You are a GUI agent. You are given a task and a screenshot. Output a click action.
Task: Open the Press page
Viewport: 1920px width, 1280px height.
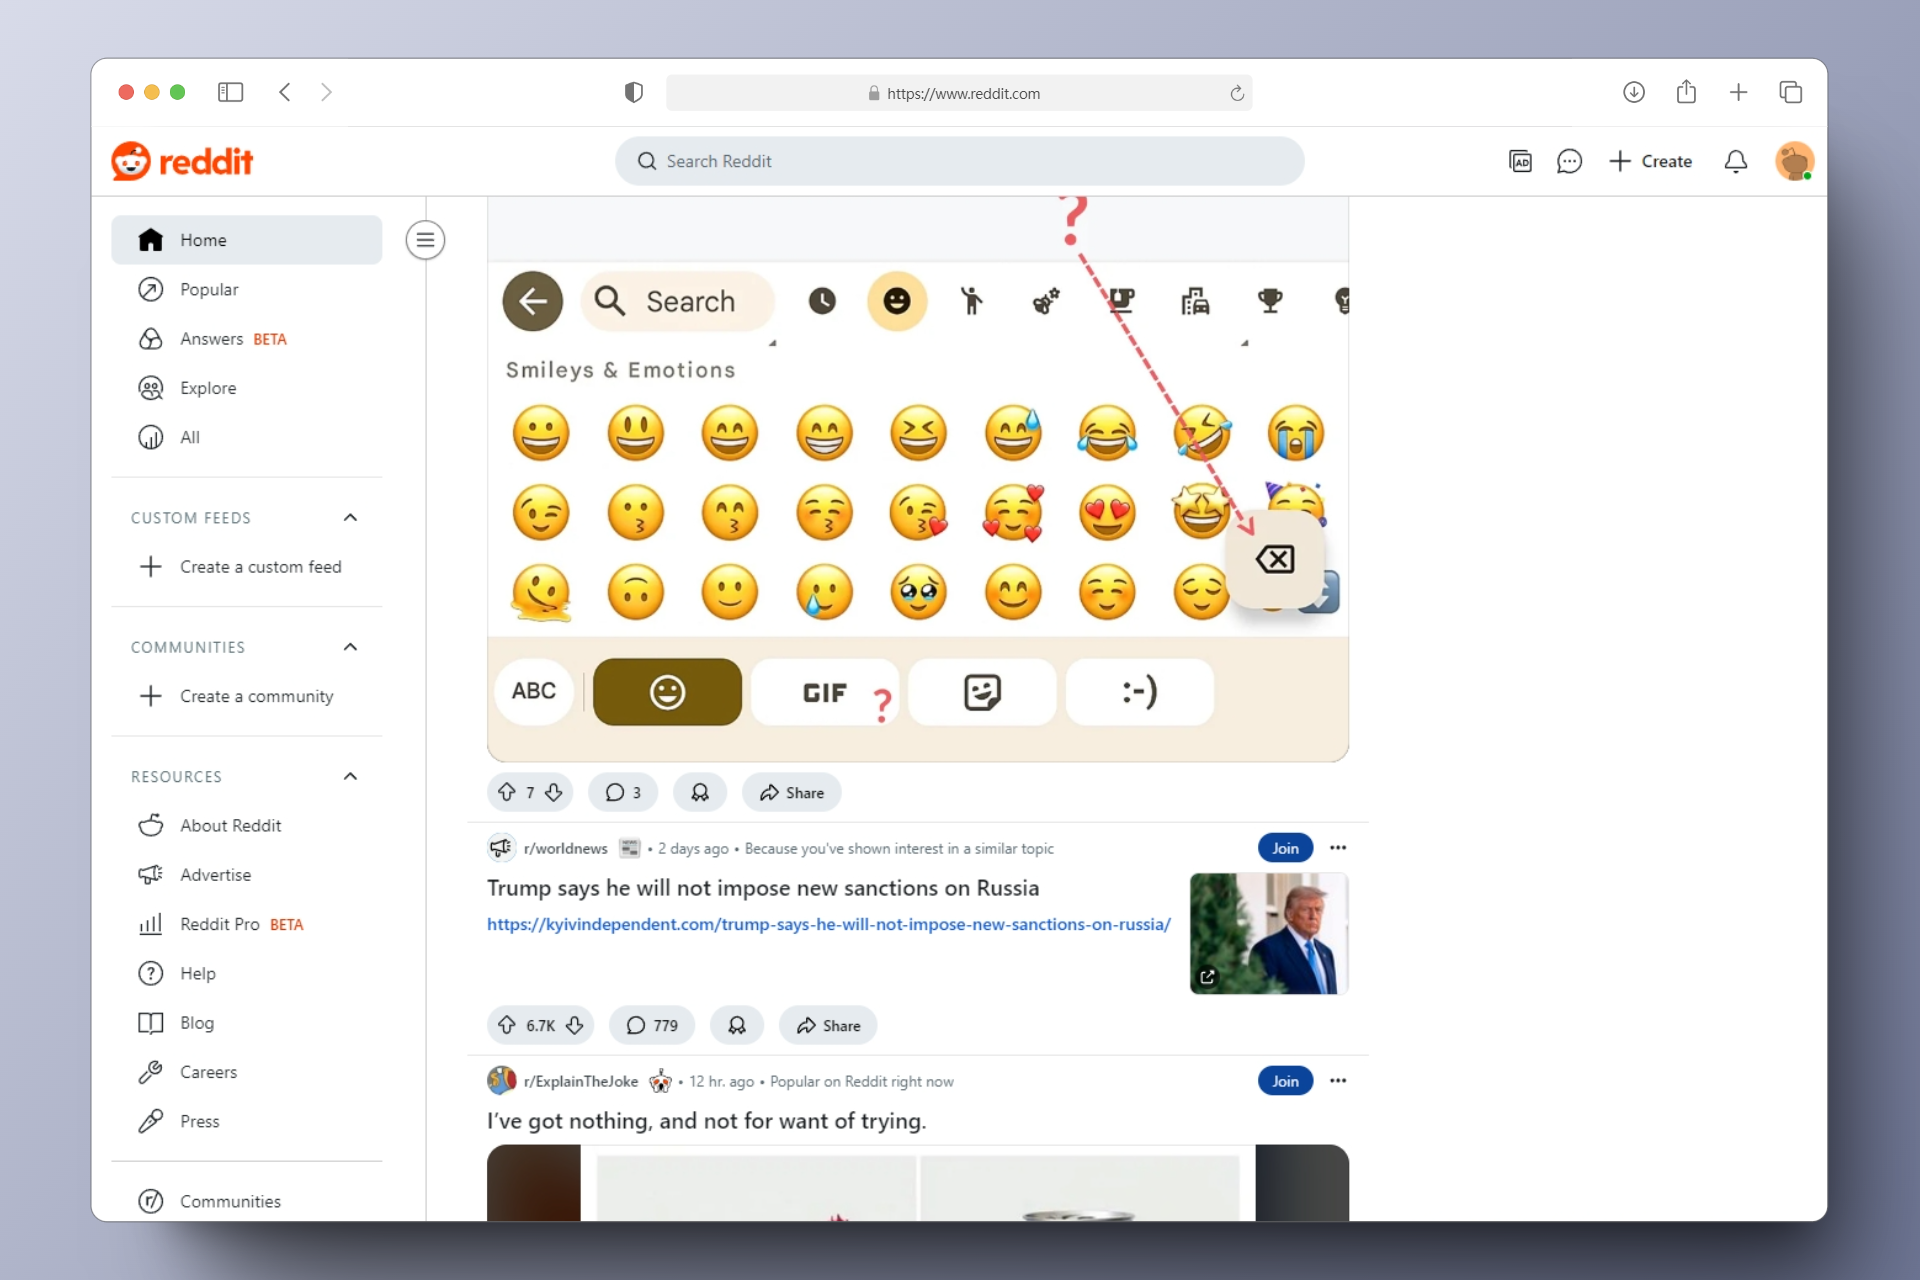[247, 1122]
